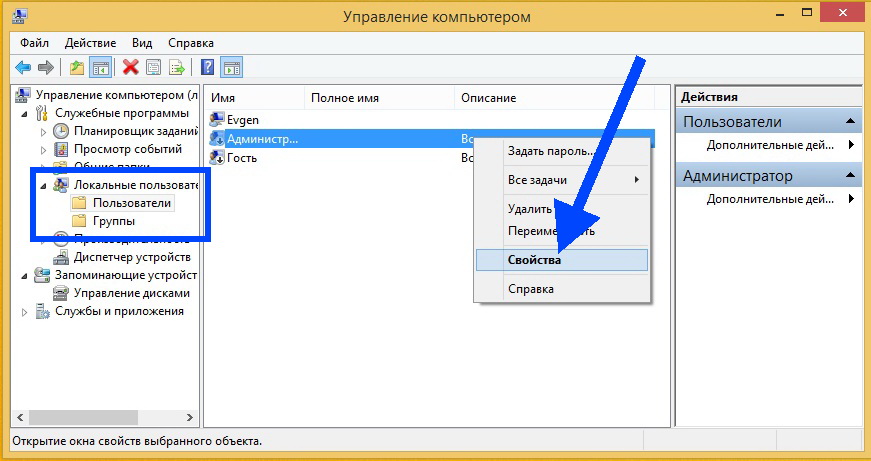The height and width of the screenshot is (461, 871).
Task: Sort by the Полное имя column header
Action: coord(379,98)
